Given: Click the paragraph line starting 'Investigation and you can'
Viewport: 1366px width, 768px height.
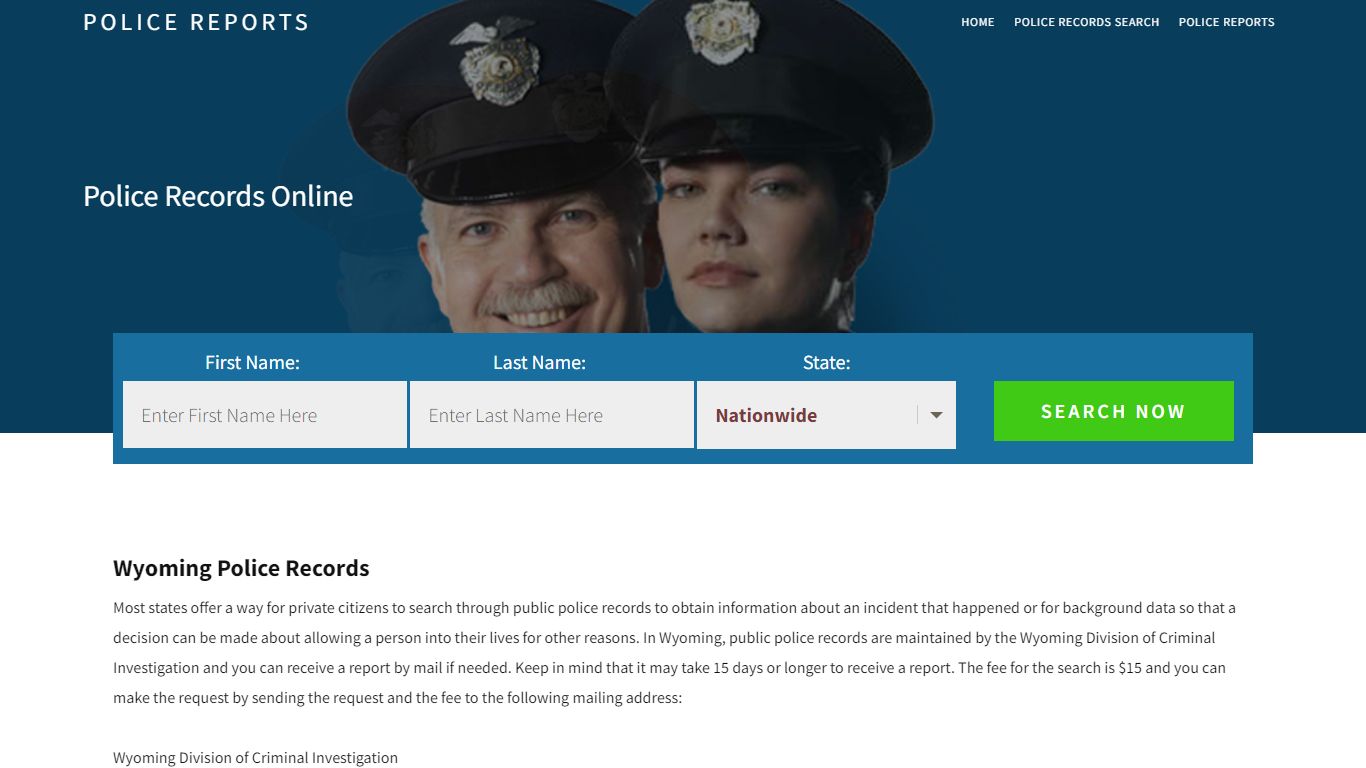Looking at the screenshot, I should pyautogui.click(x=669, y=668).
